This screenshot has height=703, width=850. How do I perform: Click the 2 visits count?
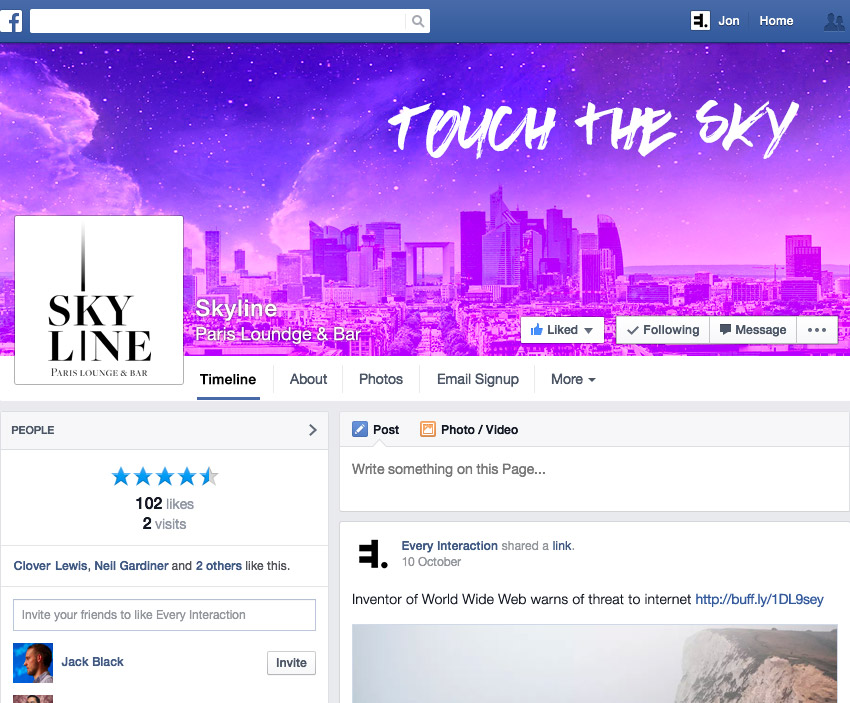[164, 524]
